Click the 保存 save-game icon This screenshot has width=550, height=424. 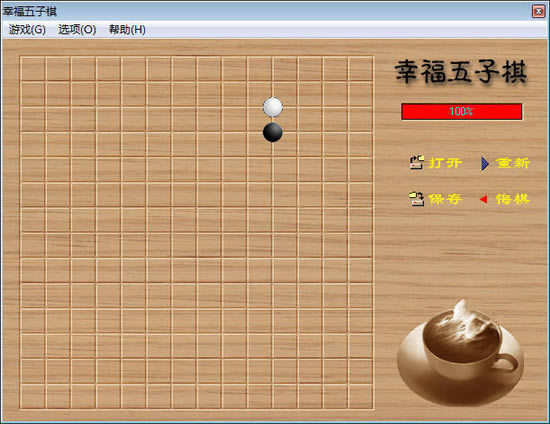[417, 199]
